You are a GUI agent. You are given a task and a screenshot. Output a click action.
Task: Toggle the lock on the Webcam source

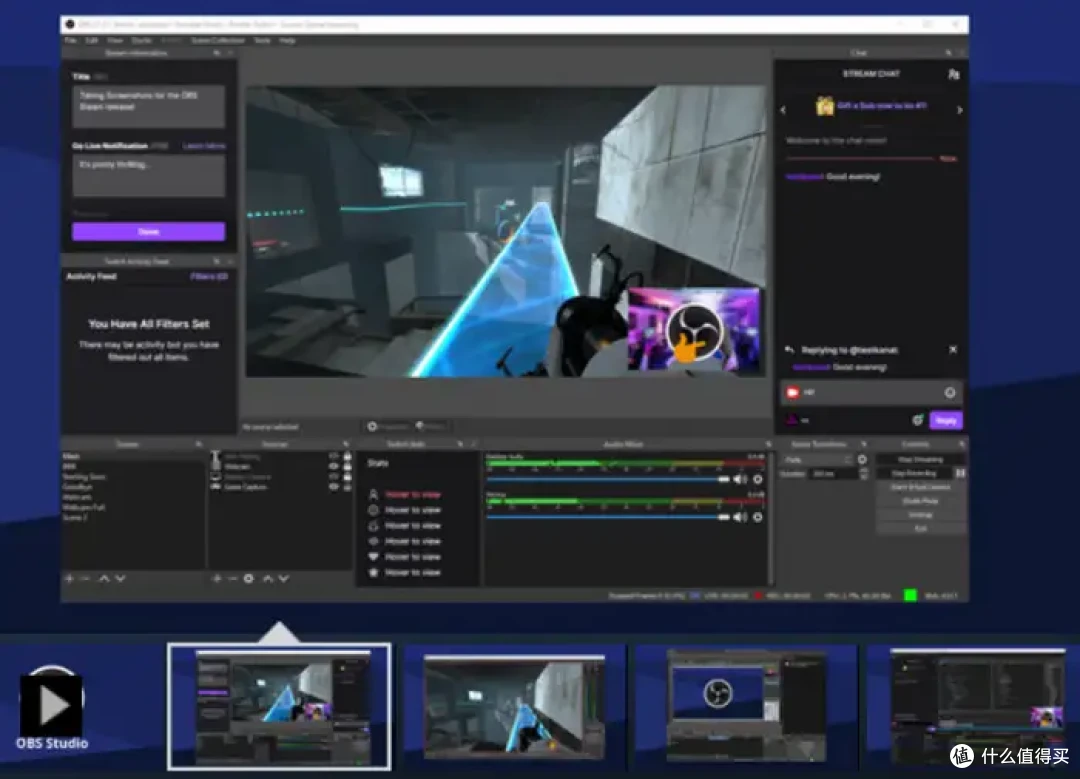pos(347,466)
